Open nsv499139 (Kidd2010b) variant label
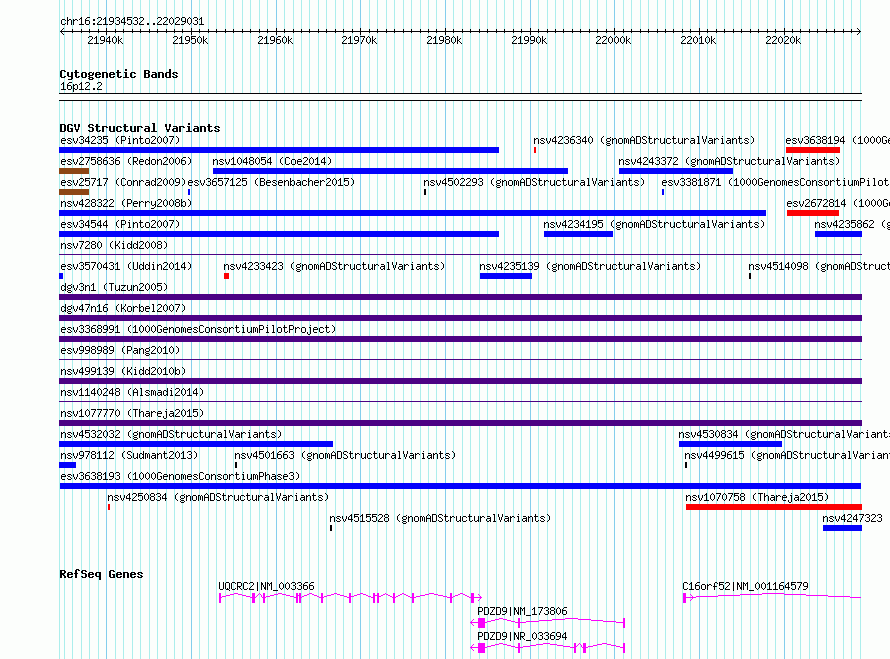Image resolution: width=890 pixels, height=659 pixels. tap(123, 371)
